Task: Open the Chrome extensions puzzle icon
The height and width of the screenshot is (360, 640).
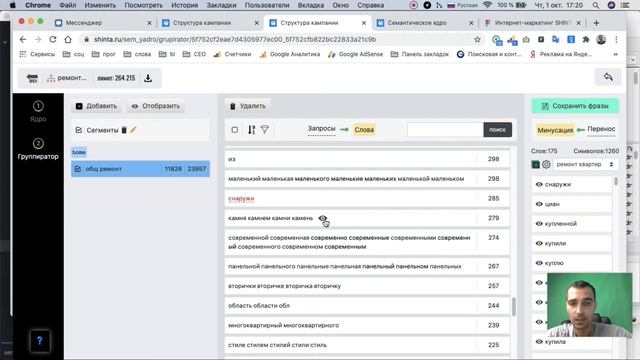Action: tap(586, 40)
